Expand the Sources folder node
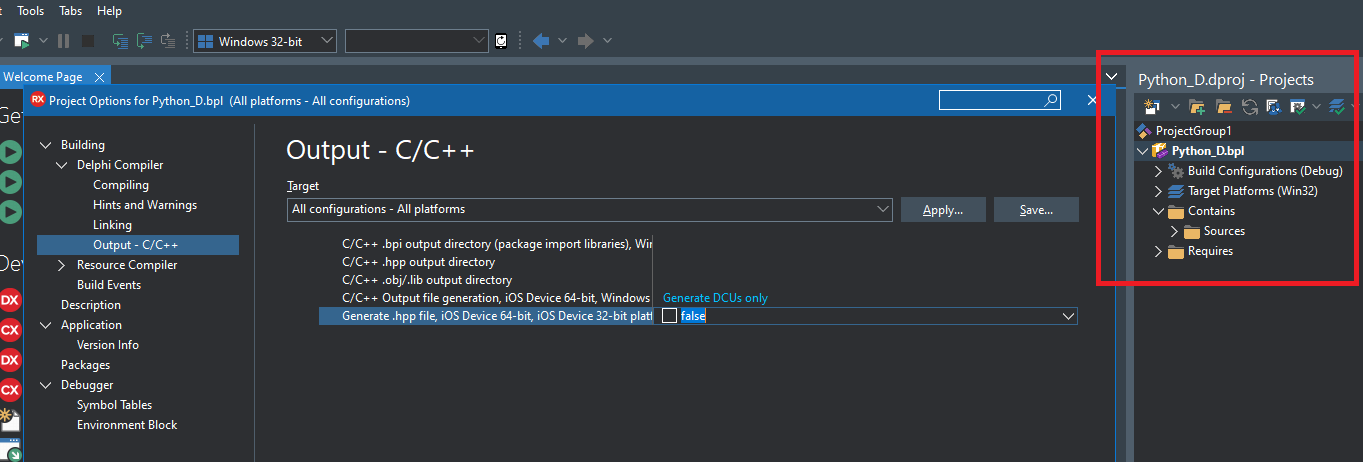The width and height of the screenshot is (1363, 462). (1175, 231)
